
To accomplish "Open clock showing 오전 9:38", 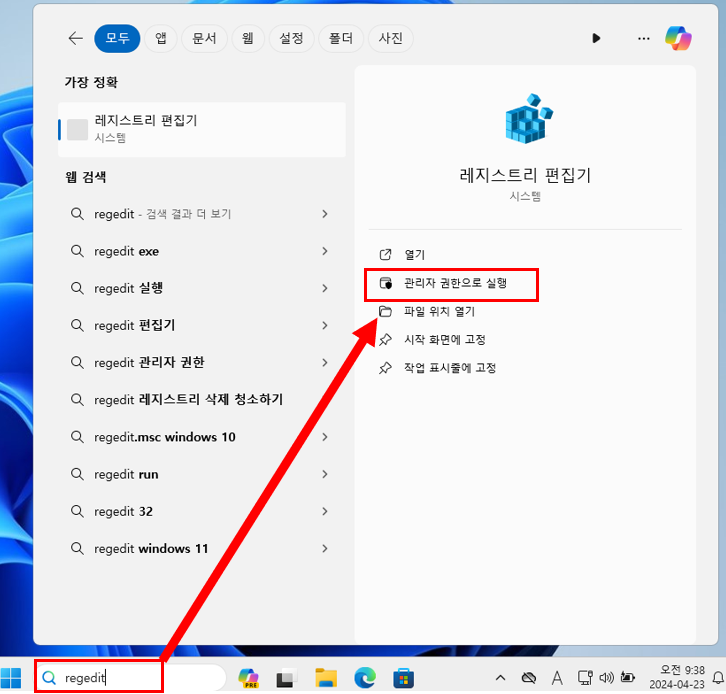I will 677,677.
